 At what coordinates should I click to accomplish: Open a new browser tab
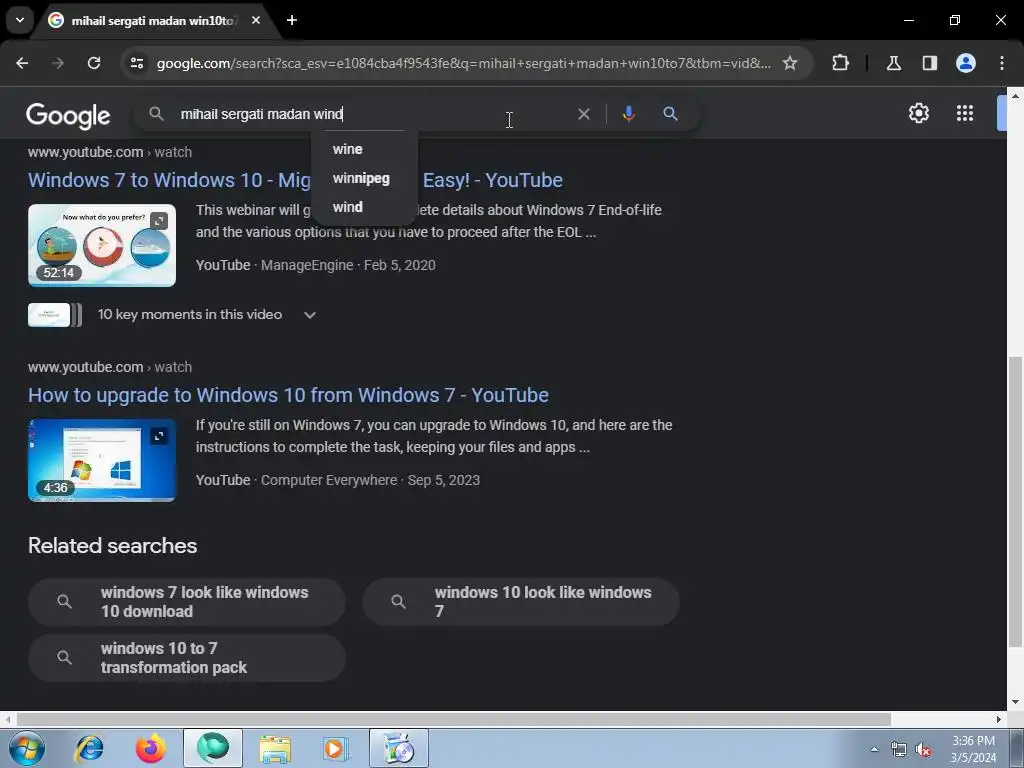point(292,20)
